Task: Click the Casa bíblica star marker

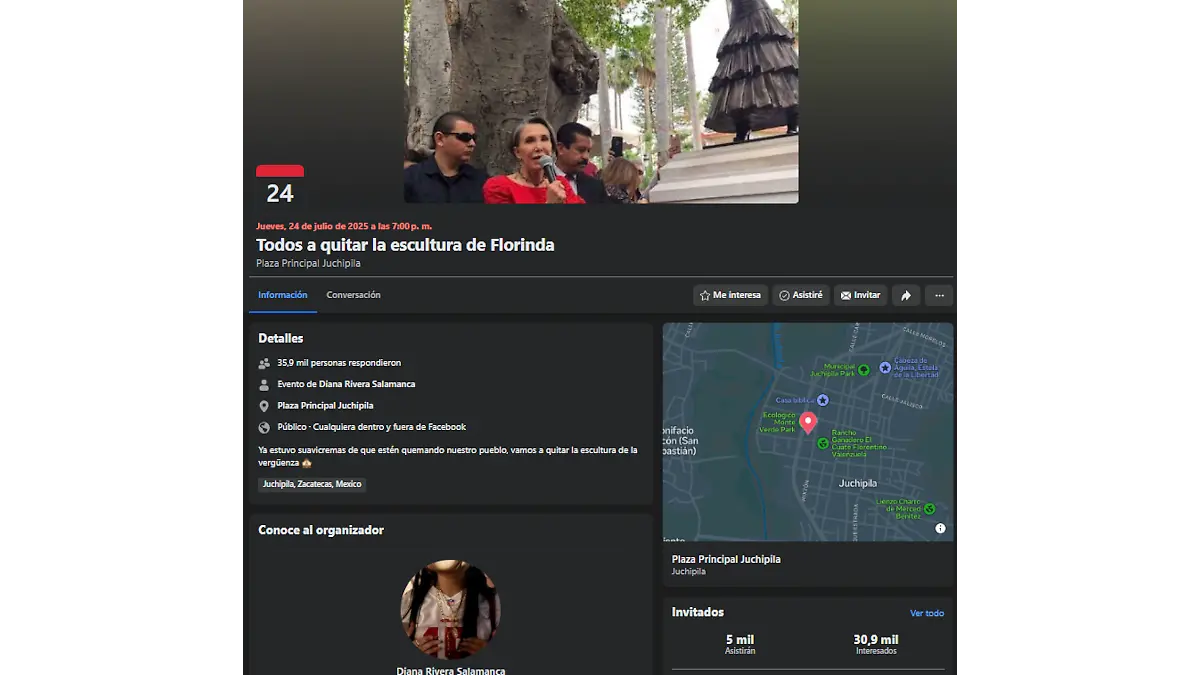Action: pos(822,399)
